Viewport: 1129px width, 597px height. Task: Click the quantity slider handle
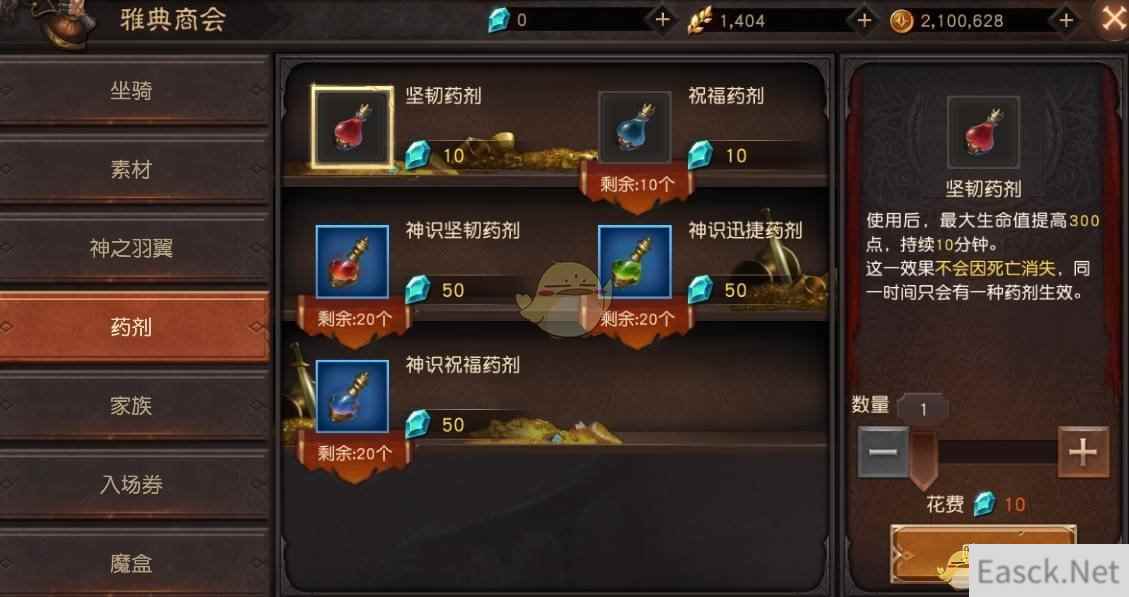click(923, 459)
